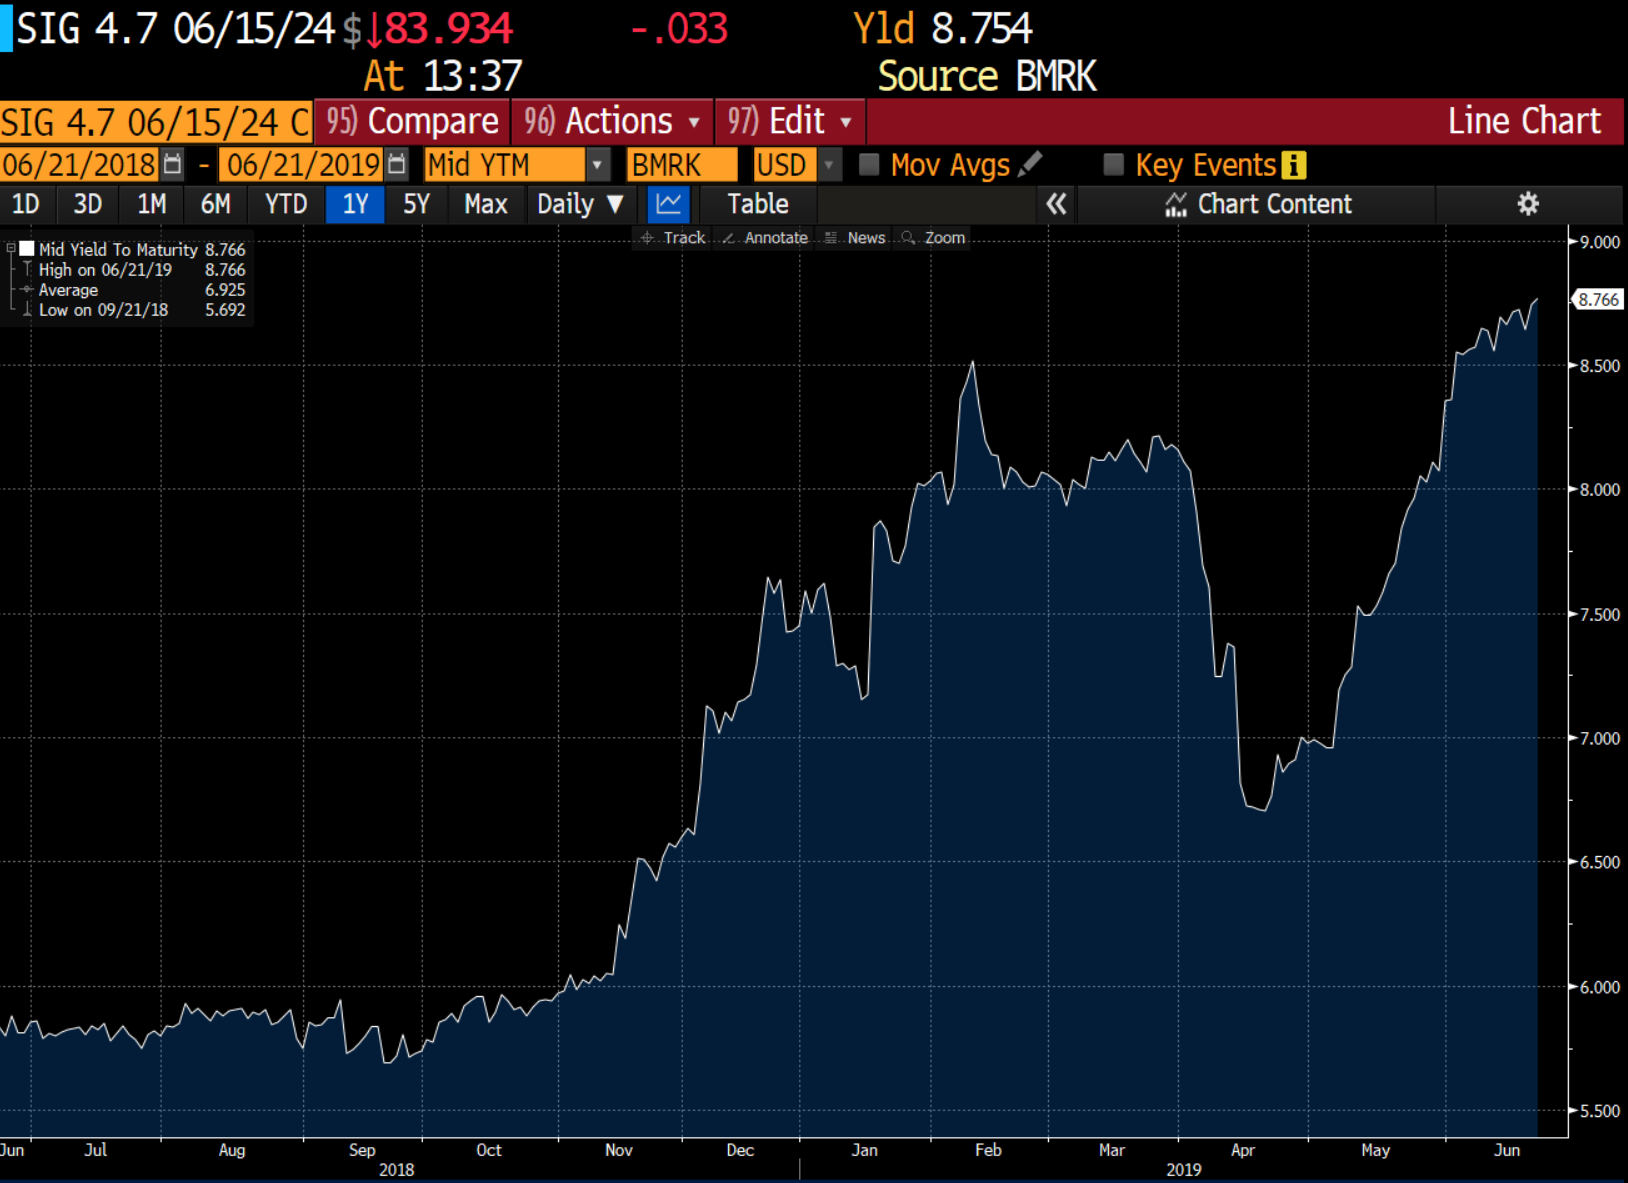Click the February yield peak on chart line

(x=973, y=363)
